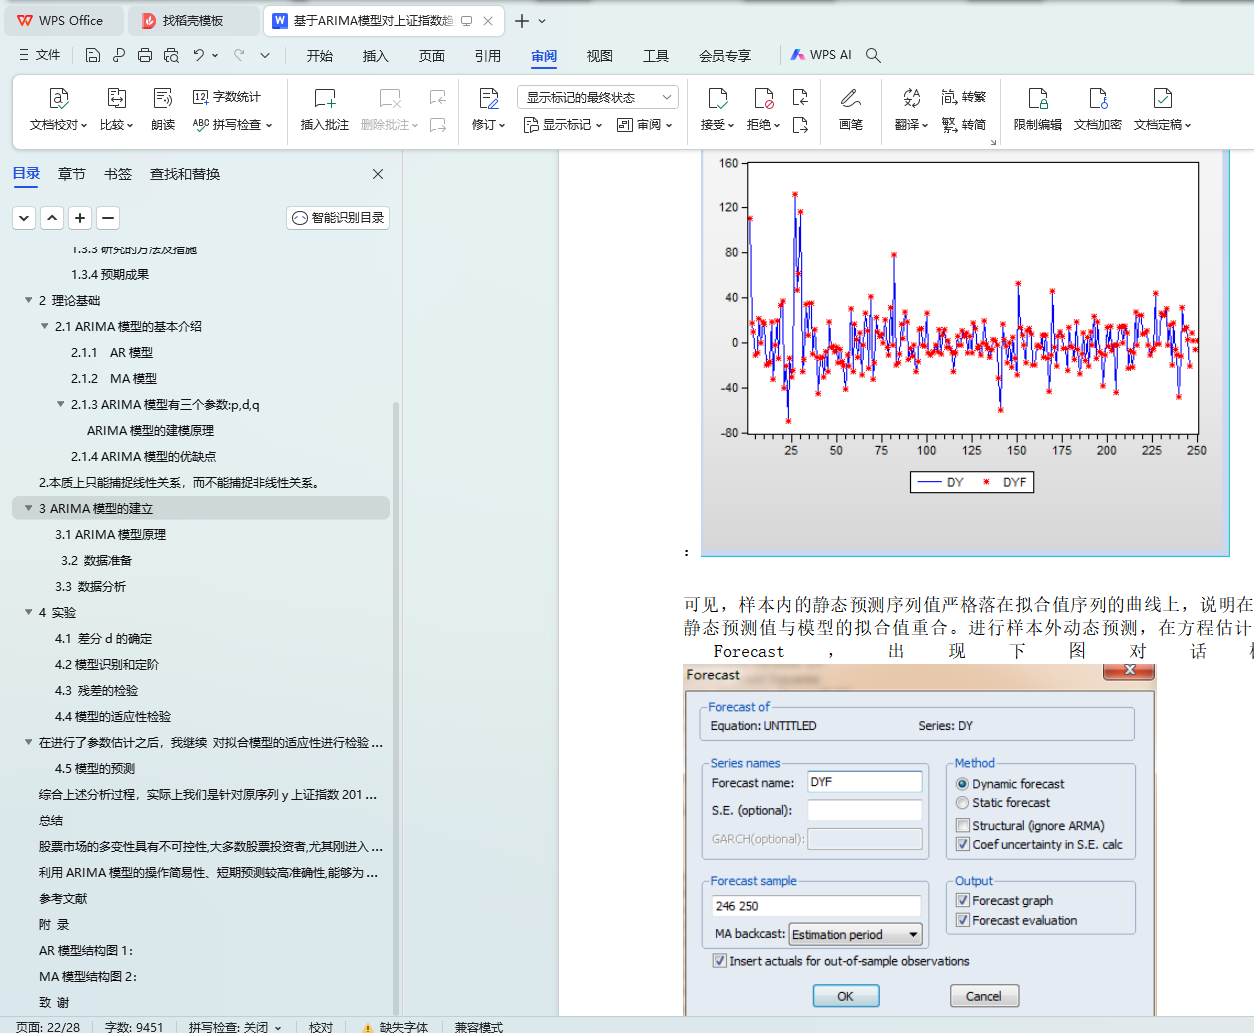1254x1033 pixels.
Task: Select Dynamic forecast radio button
Action: pos(962,784)
